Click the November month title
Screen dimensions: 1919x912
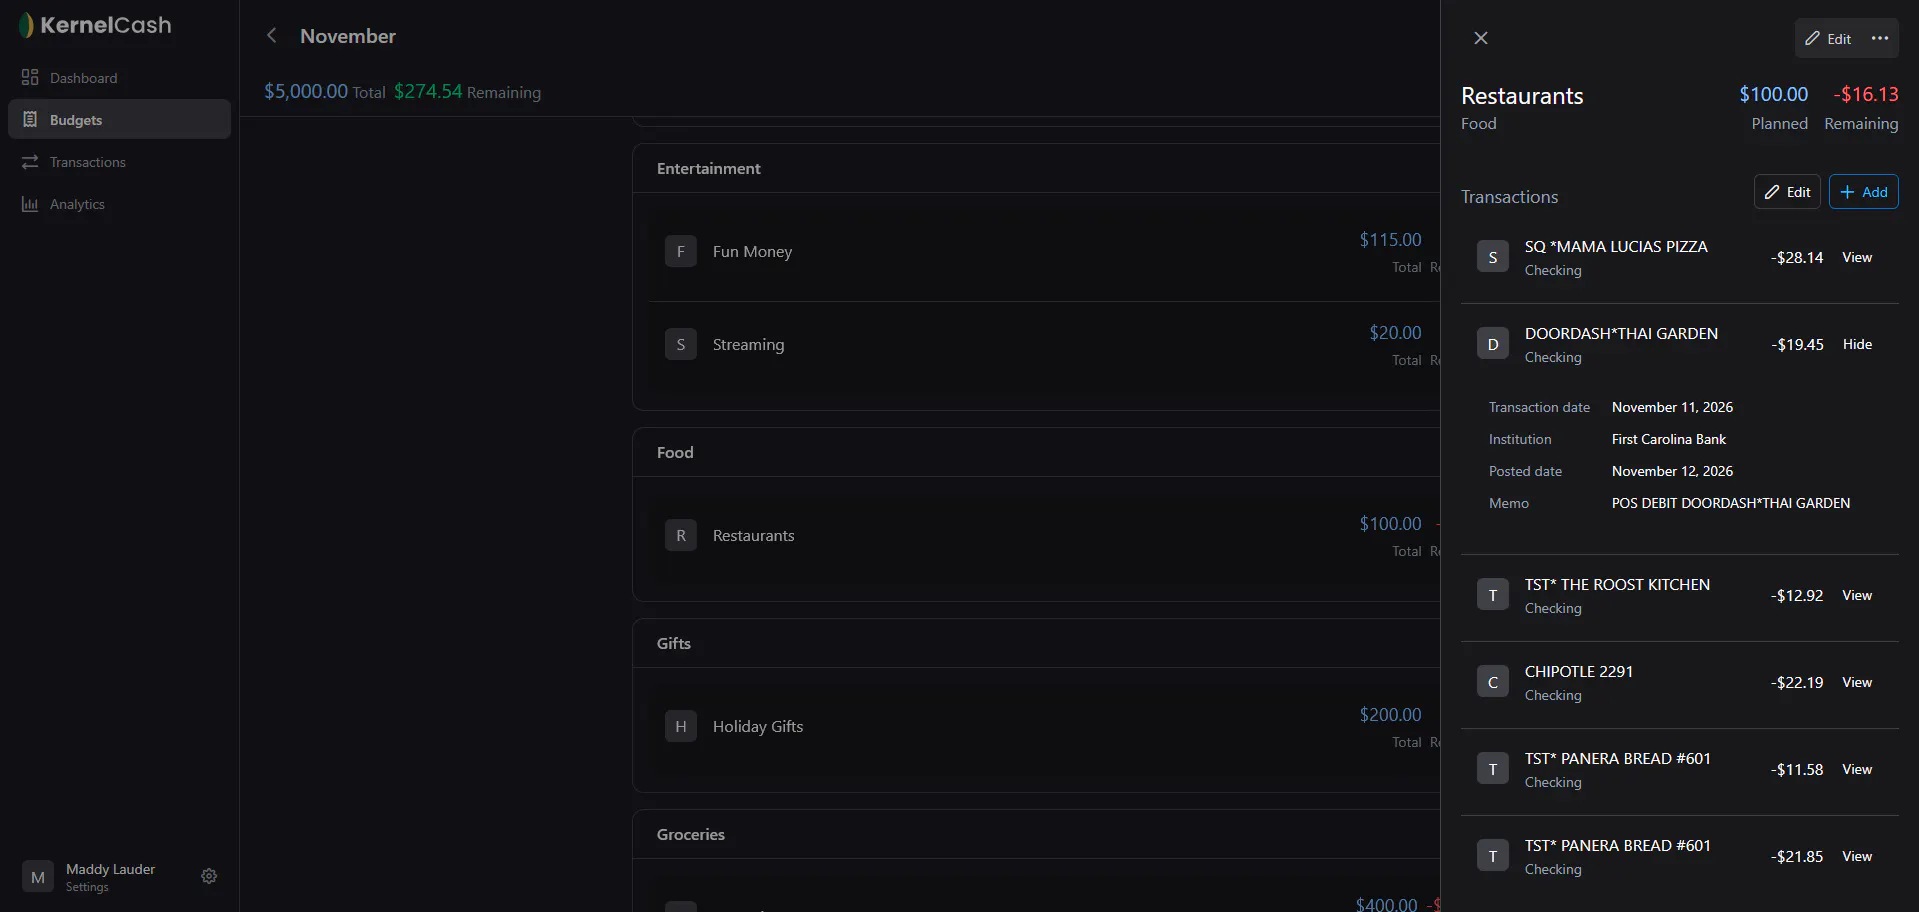tap(348, 36)
